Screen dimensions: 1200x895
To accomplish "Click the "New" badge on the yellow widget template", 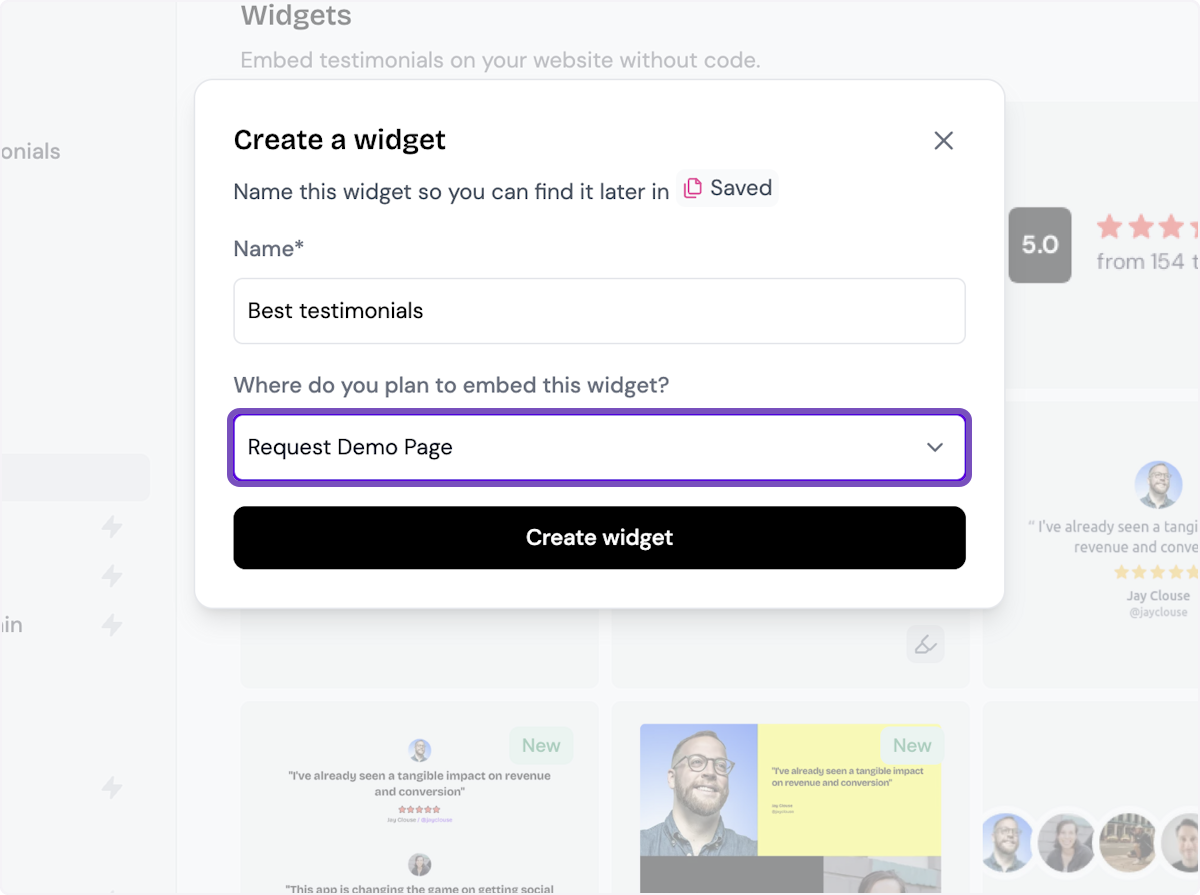I will pos(911,745).
